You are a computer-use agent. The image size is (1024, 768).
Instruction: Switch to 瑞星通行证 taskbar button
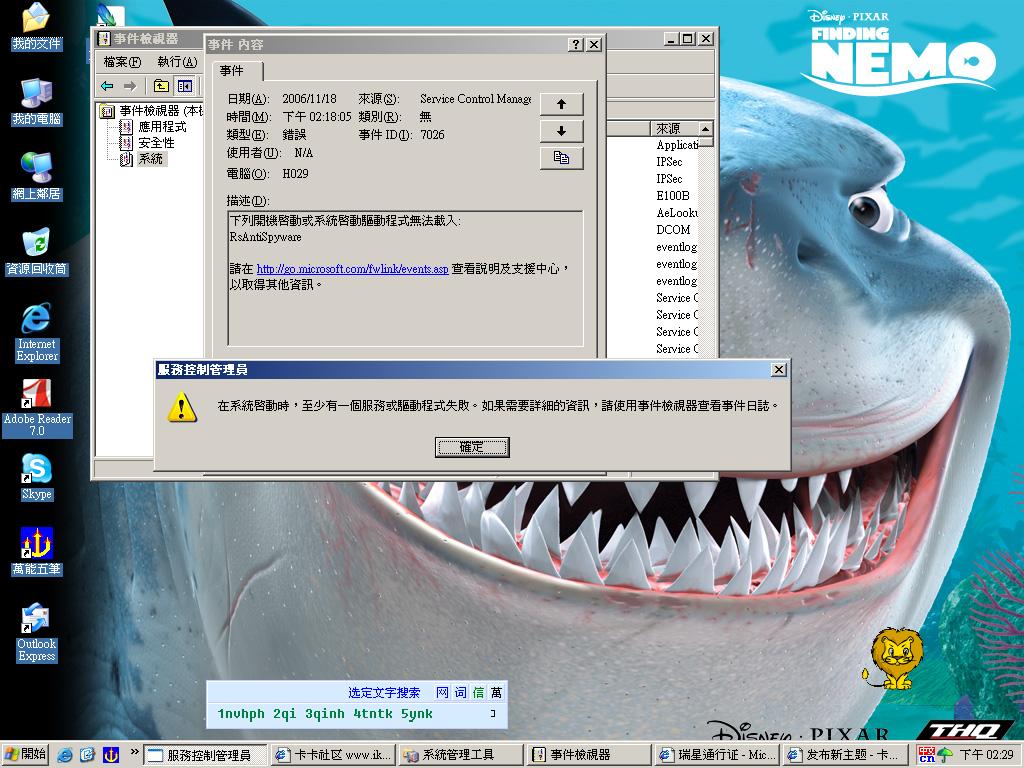[x=716, y=755]
